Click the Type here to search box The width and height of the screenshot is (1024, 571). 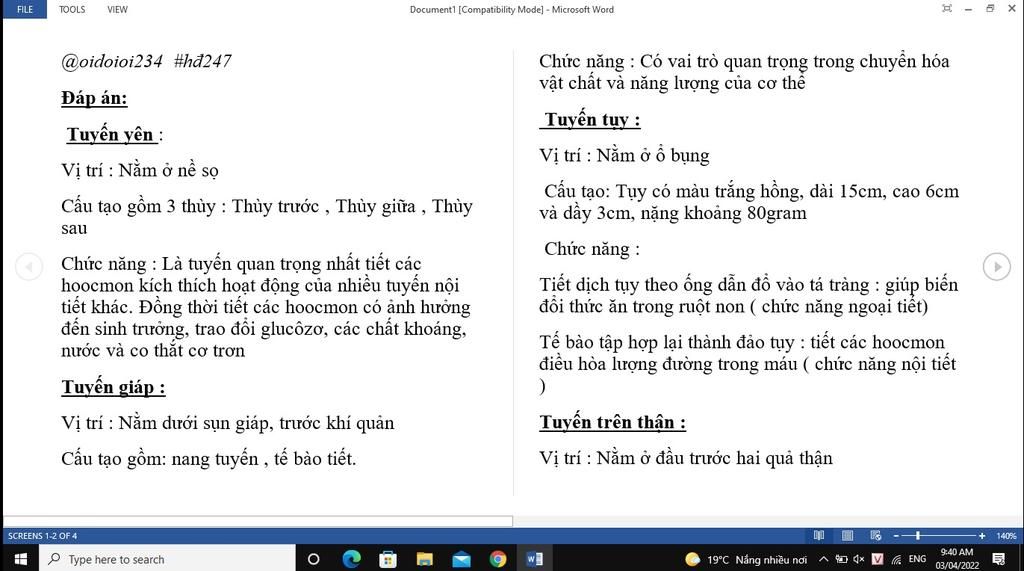167,559
